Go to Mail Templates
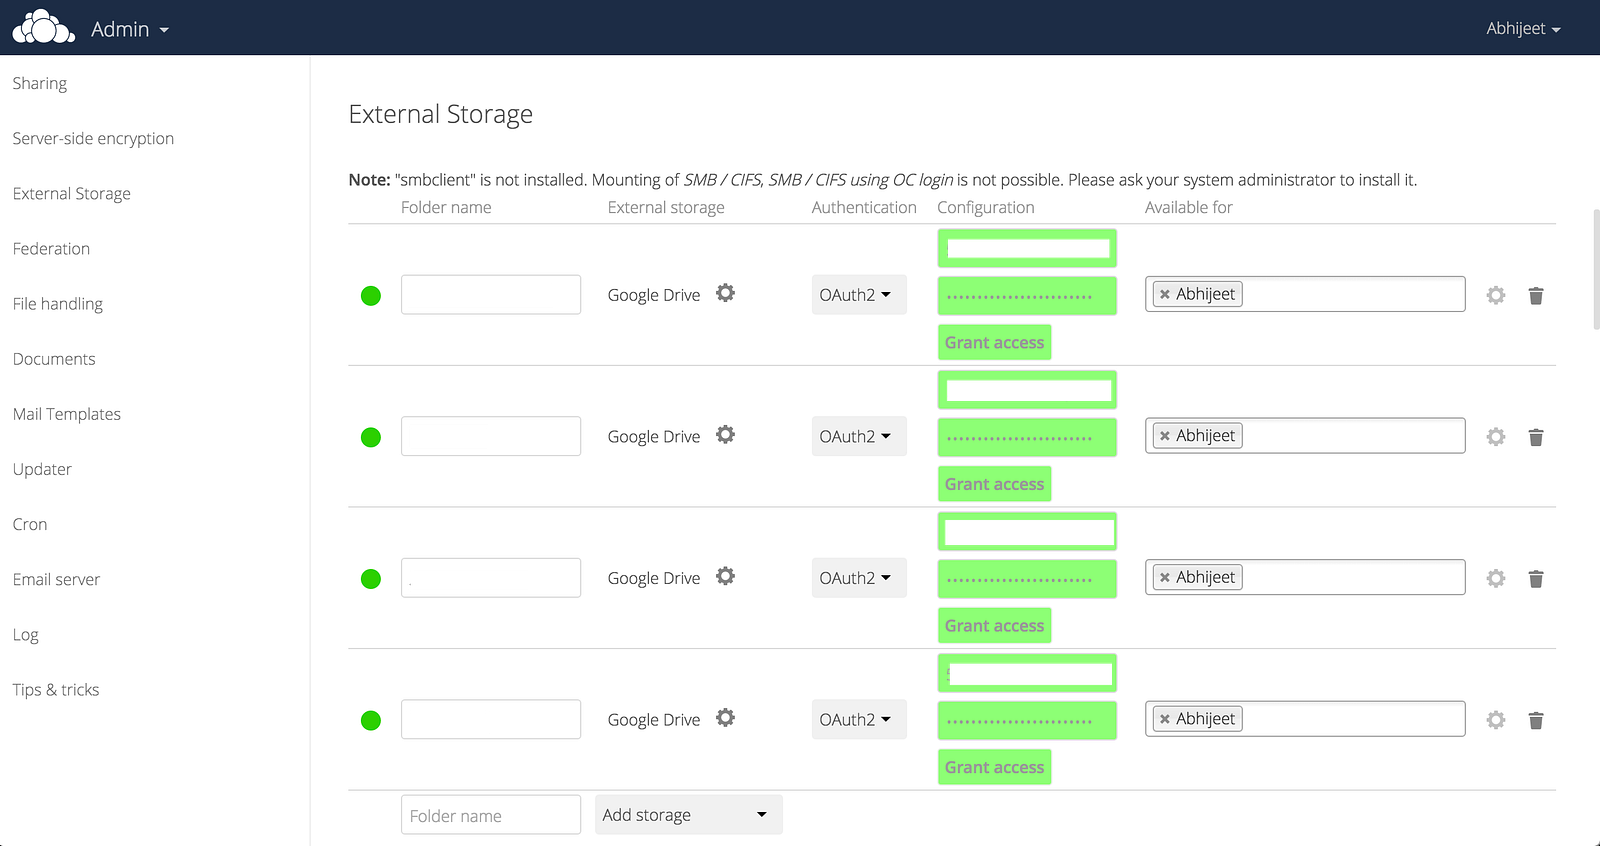The image size is (1600, 846). pyautogui.click(x=67, y=413)
